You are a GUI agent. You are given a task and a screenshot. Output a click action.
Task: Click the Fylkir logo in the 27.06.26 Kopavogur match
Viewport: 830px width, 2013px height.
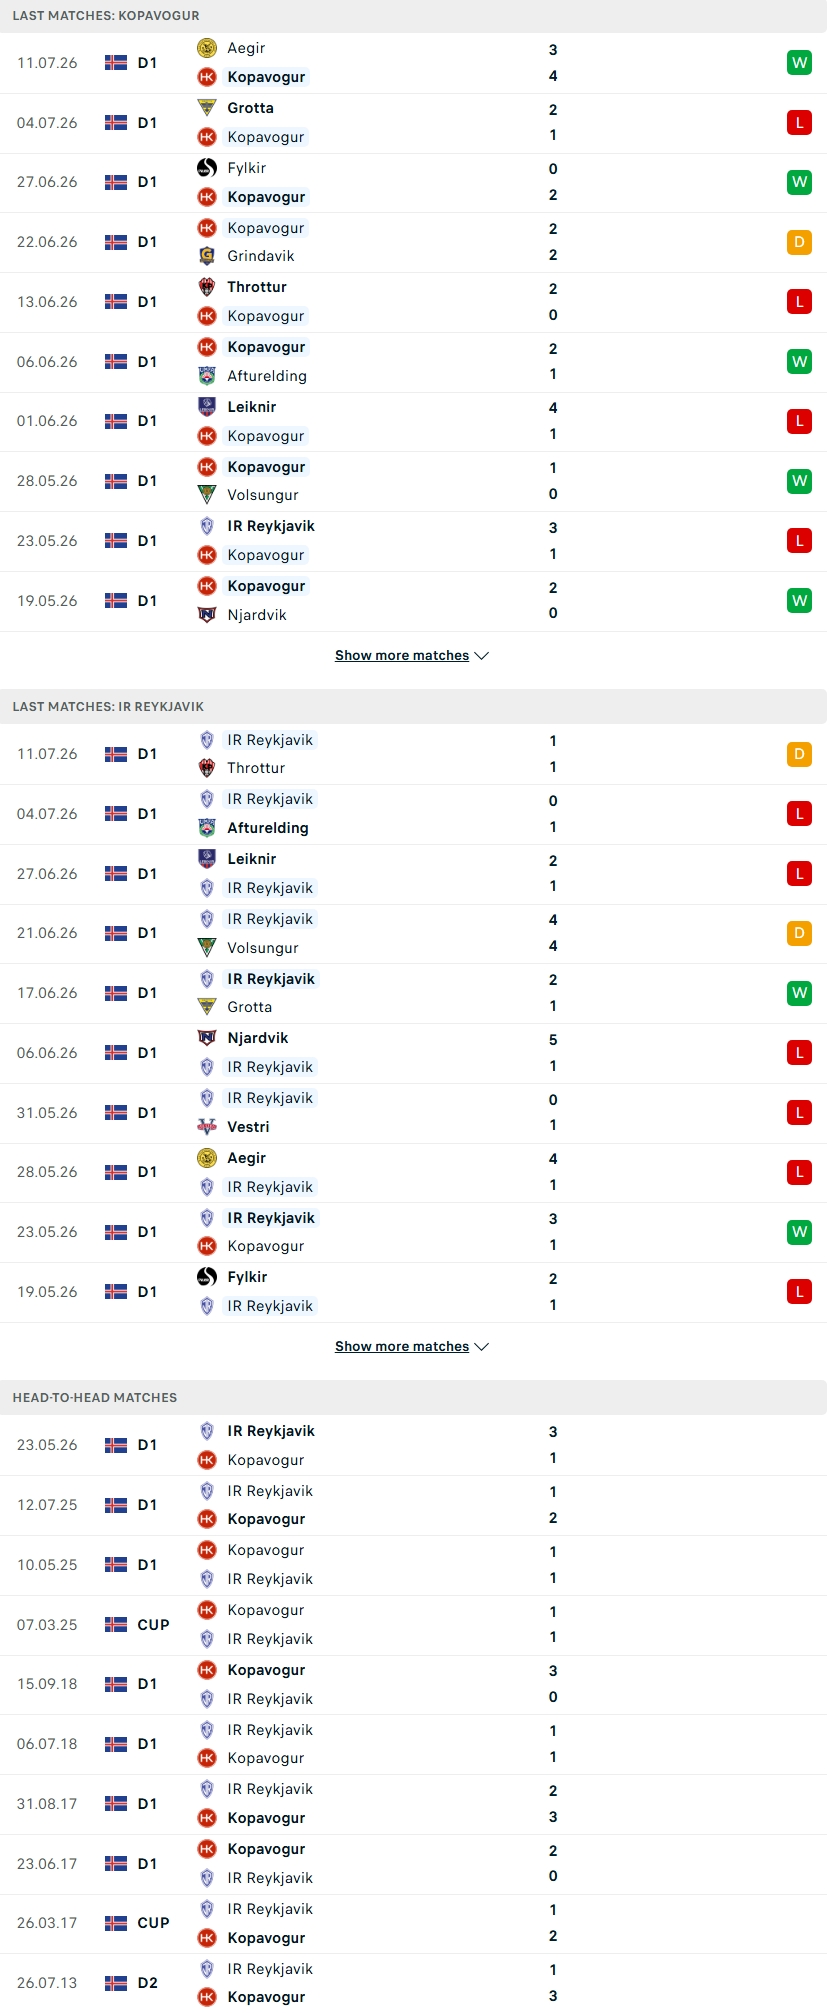[207, 168]
